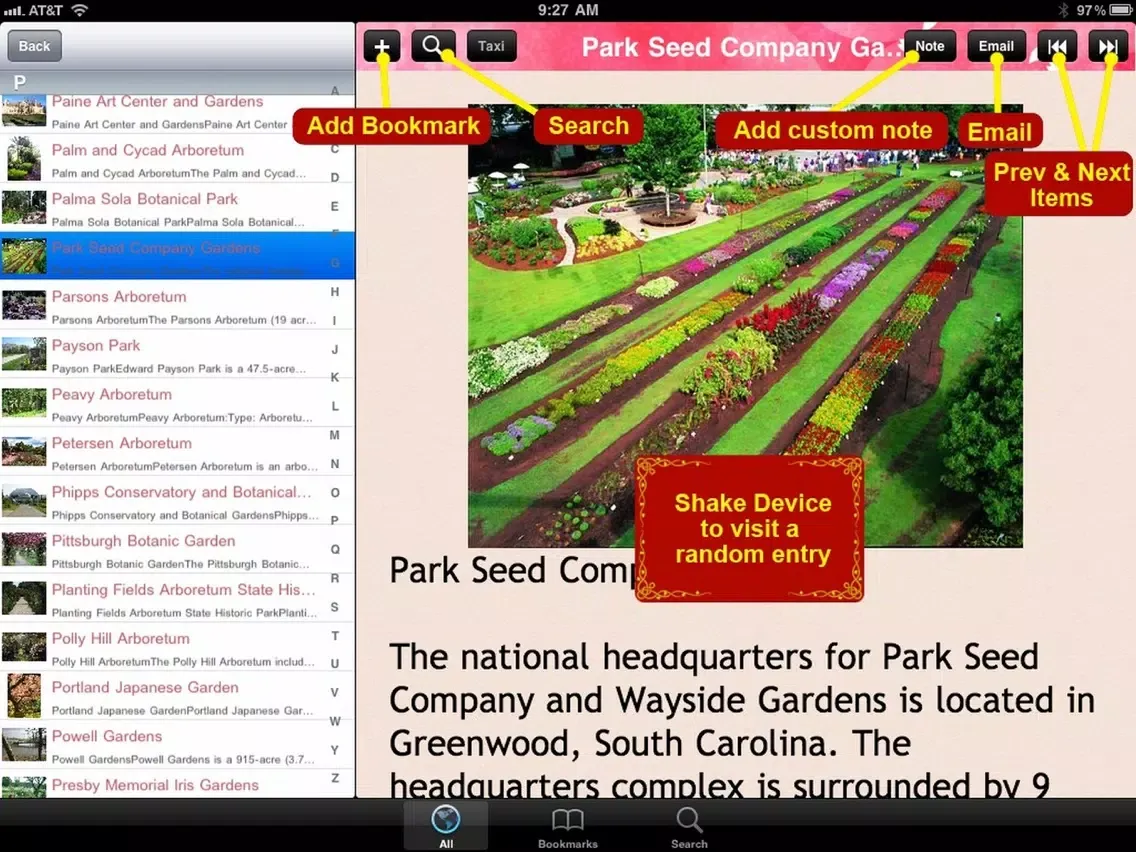Select Petersen Arboretum
Image resolution: width=1136 pixels, height=852 pixels.
pos(178,451)
